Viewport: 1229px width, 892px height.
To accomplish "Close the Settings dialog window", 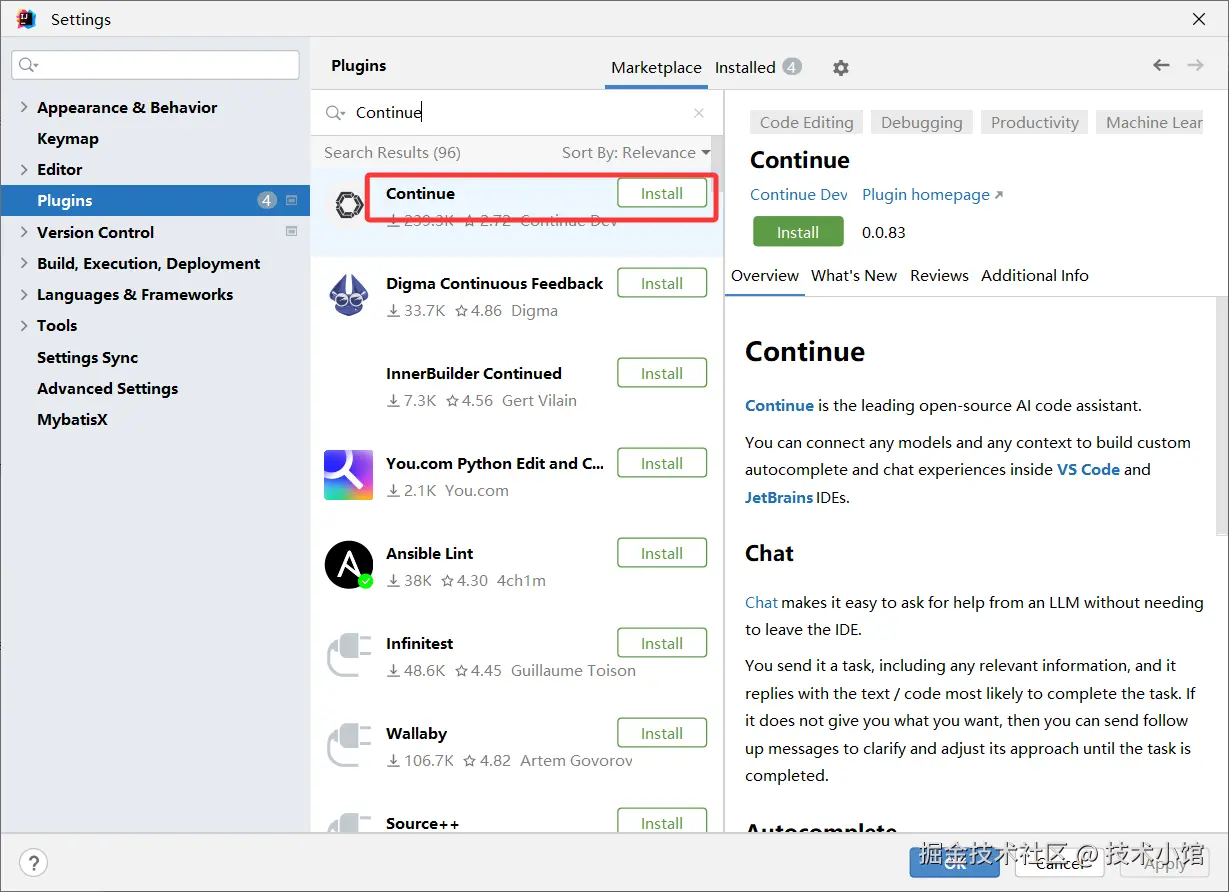I will (x=1199, y=19).
